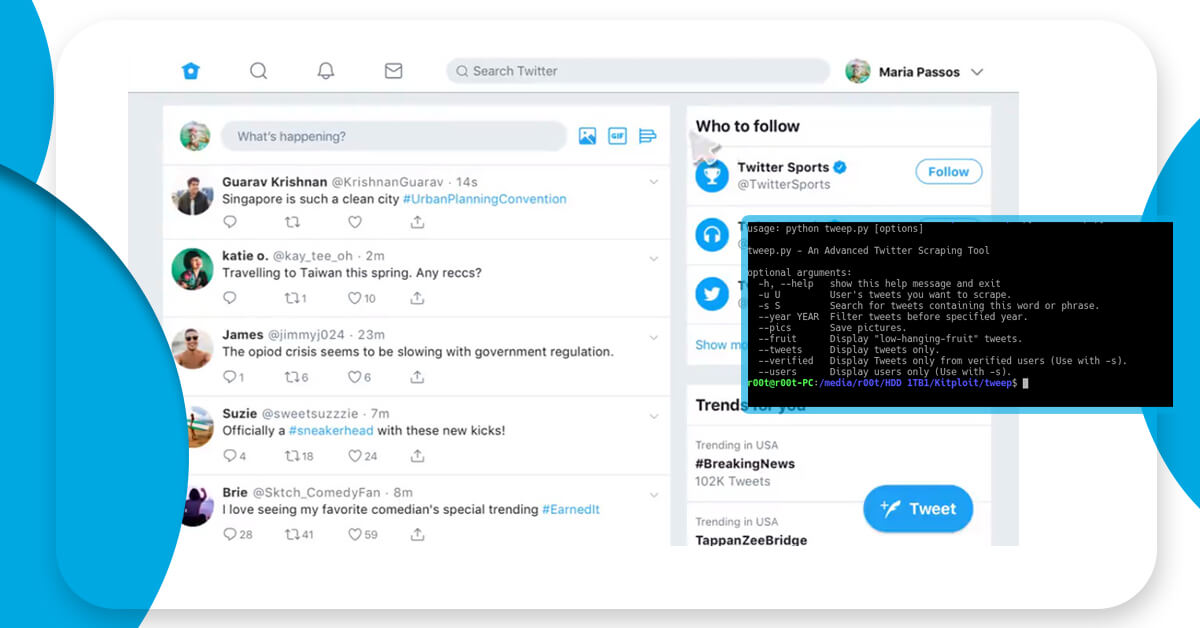
Task: Select the '--verified' option text in terminal
Action: click(x=786, y=361)
